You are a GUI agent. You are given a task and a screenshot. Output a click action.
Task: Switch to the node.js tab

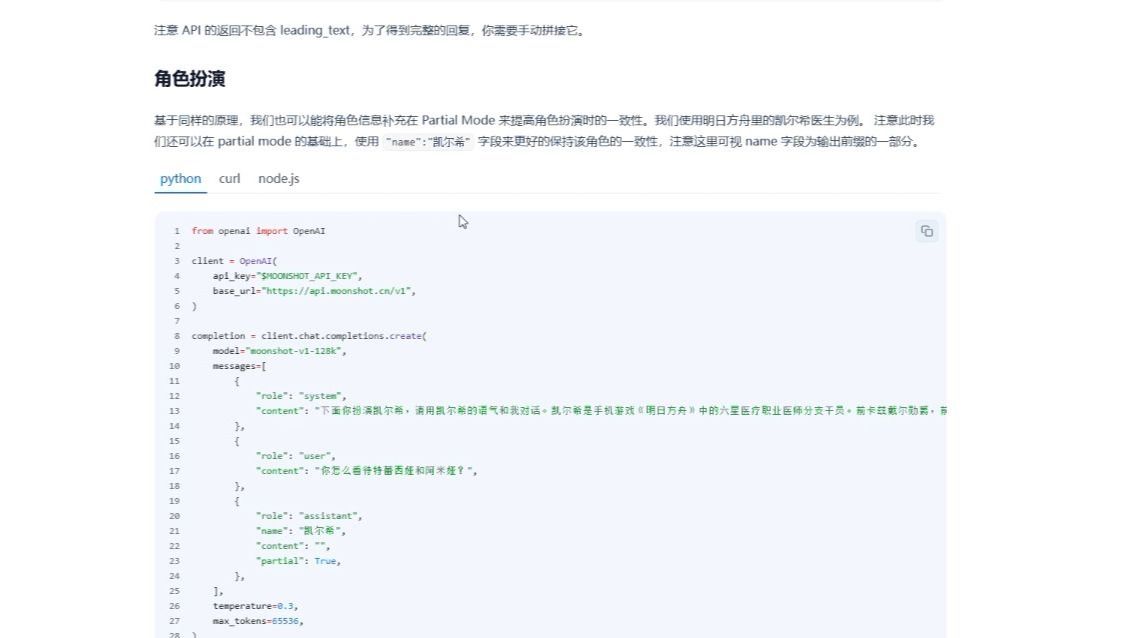click(x=278, y=179)
